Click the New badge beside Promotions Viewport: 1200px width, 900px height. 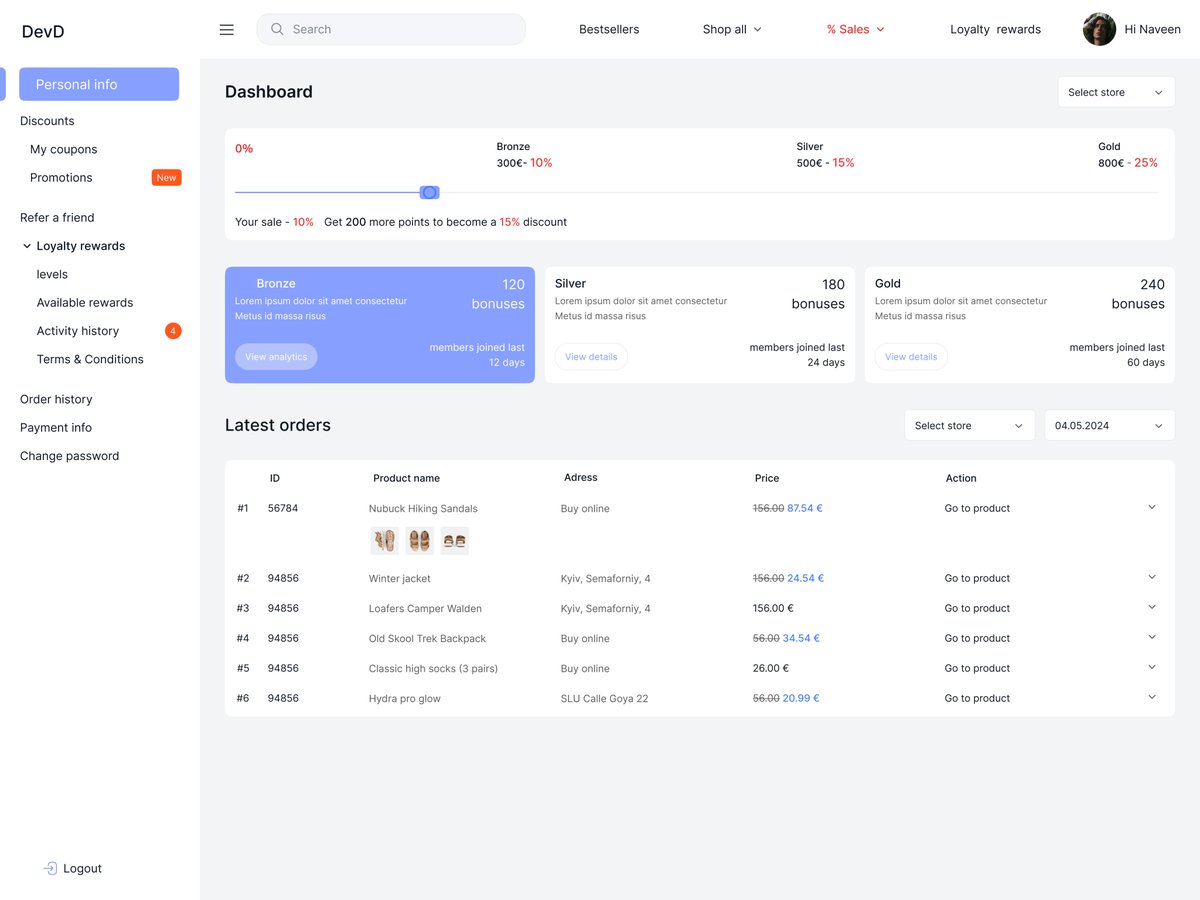coord(166,178)
